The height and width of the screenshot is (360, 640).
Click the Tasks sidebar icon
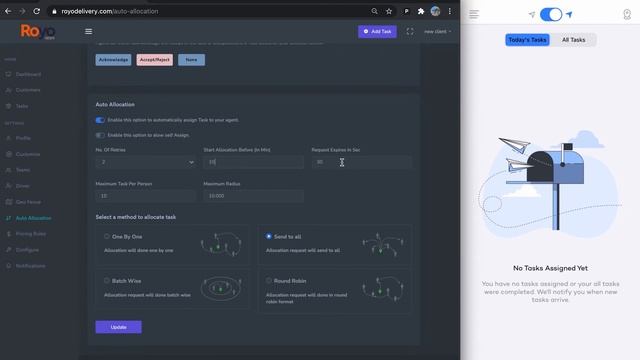coord(9,106)
